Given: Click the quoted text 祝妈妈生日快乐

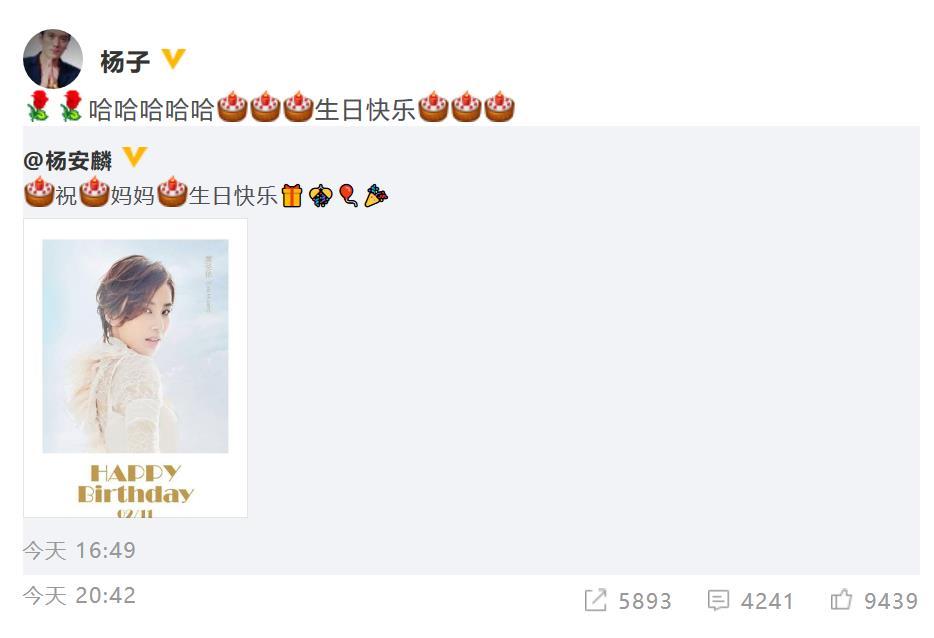Looking at the screenshot, I should click(x=166, y=195).
